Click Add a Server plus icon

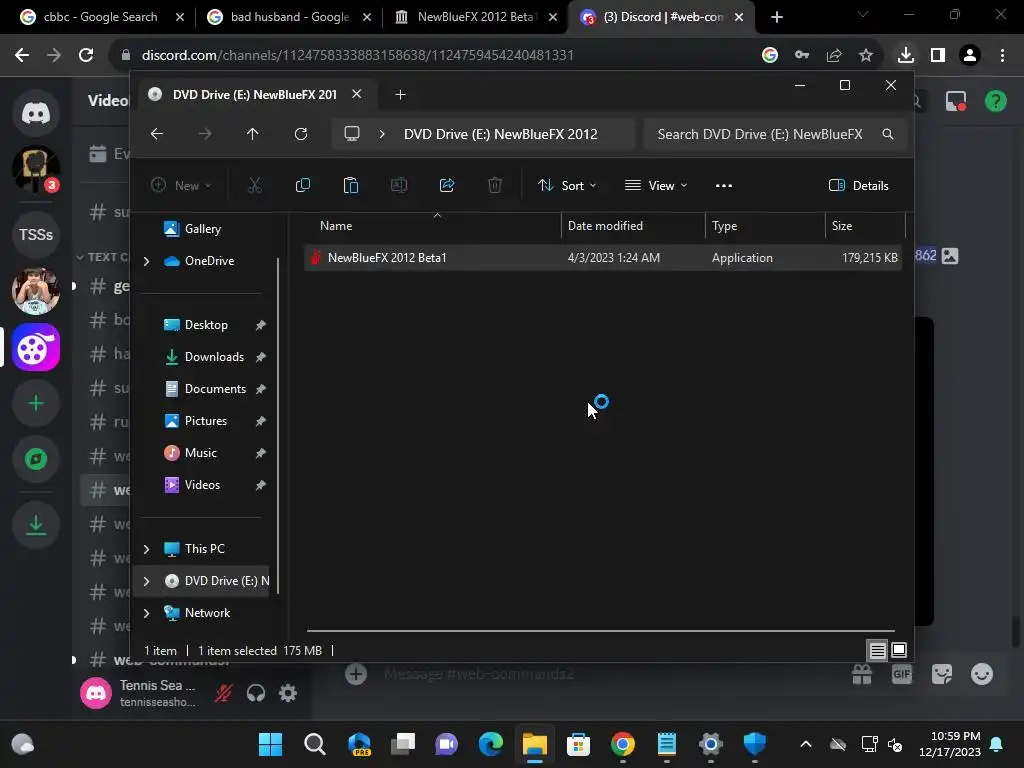pyautogui.click(x=36, y=403)
